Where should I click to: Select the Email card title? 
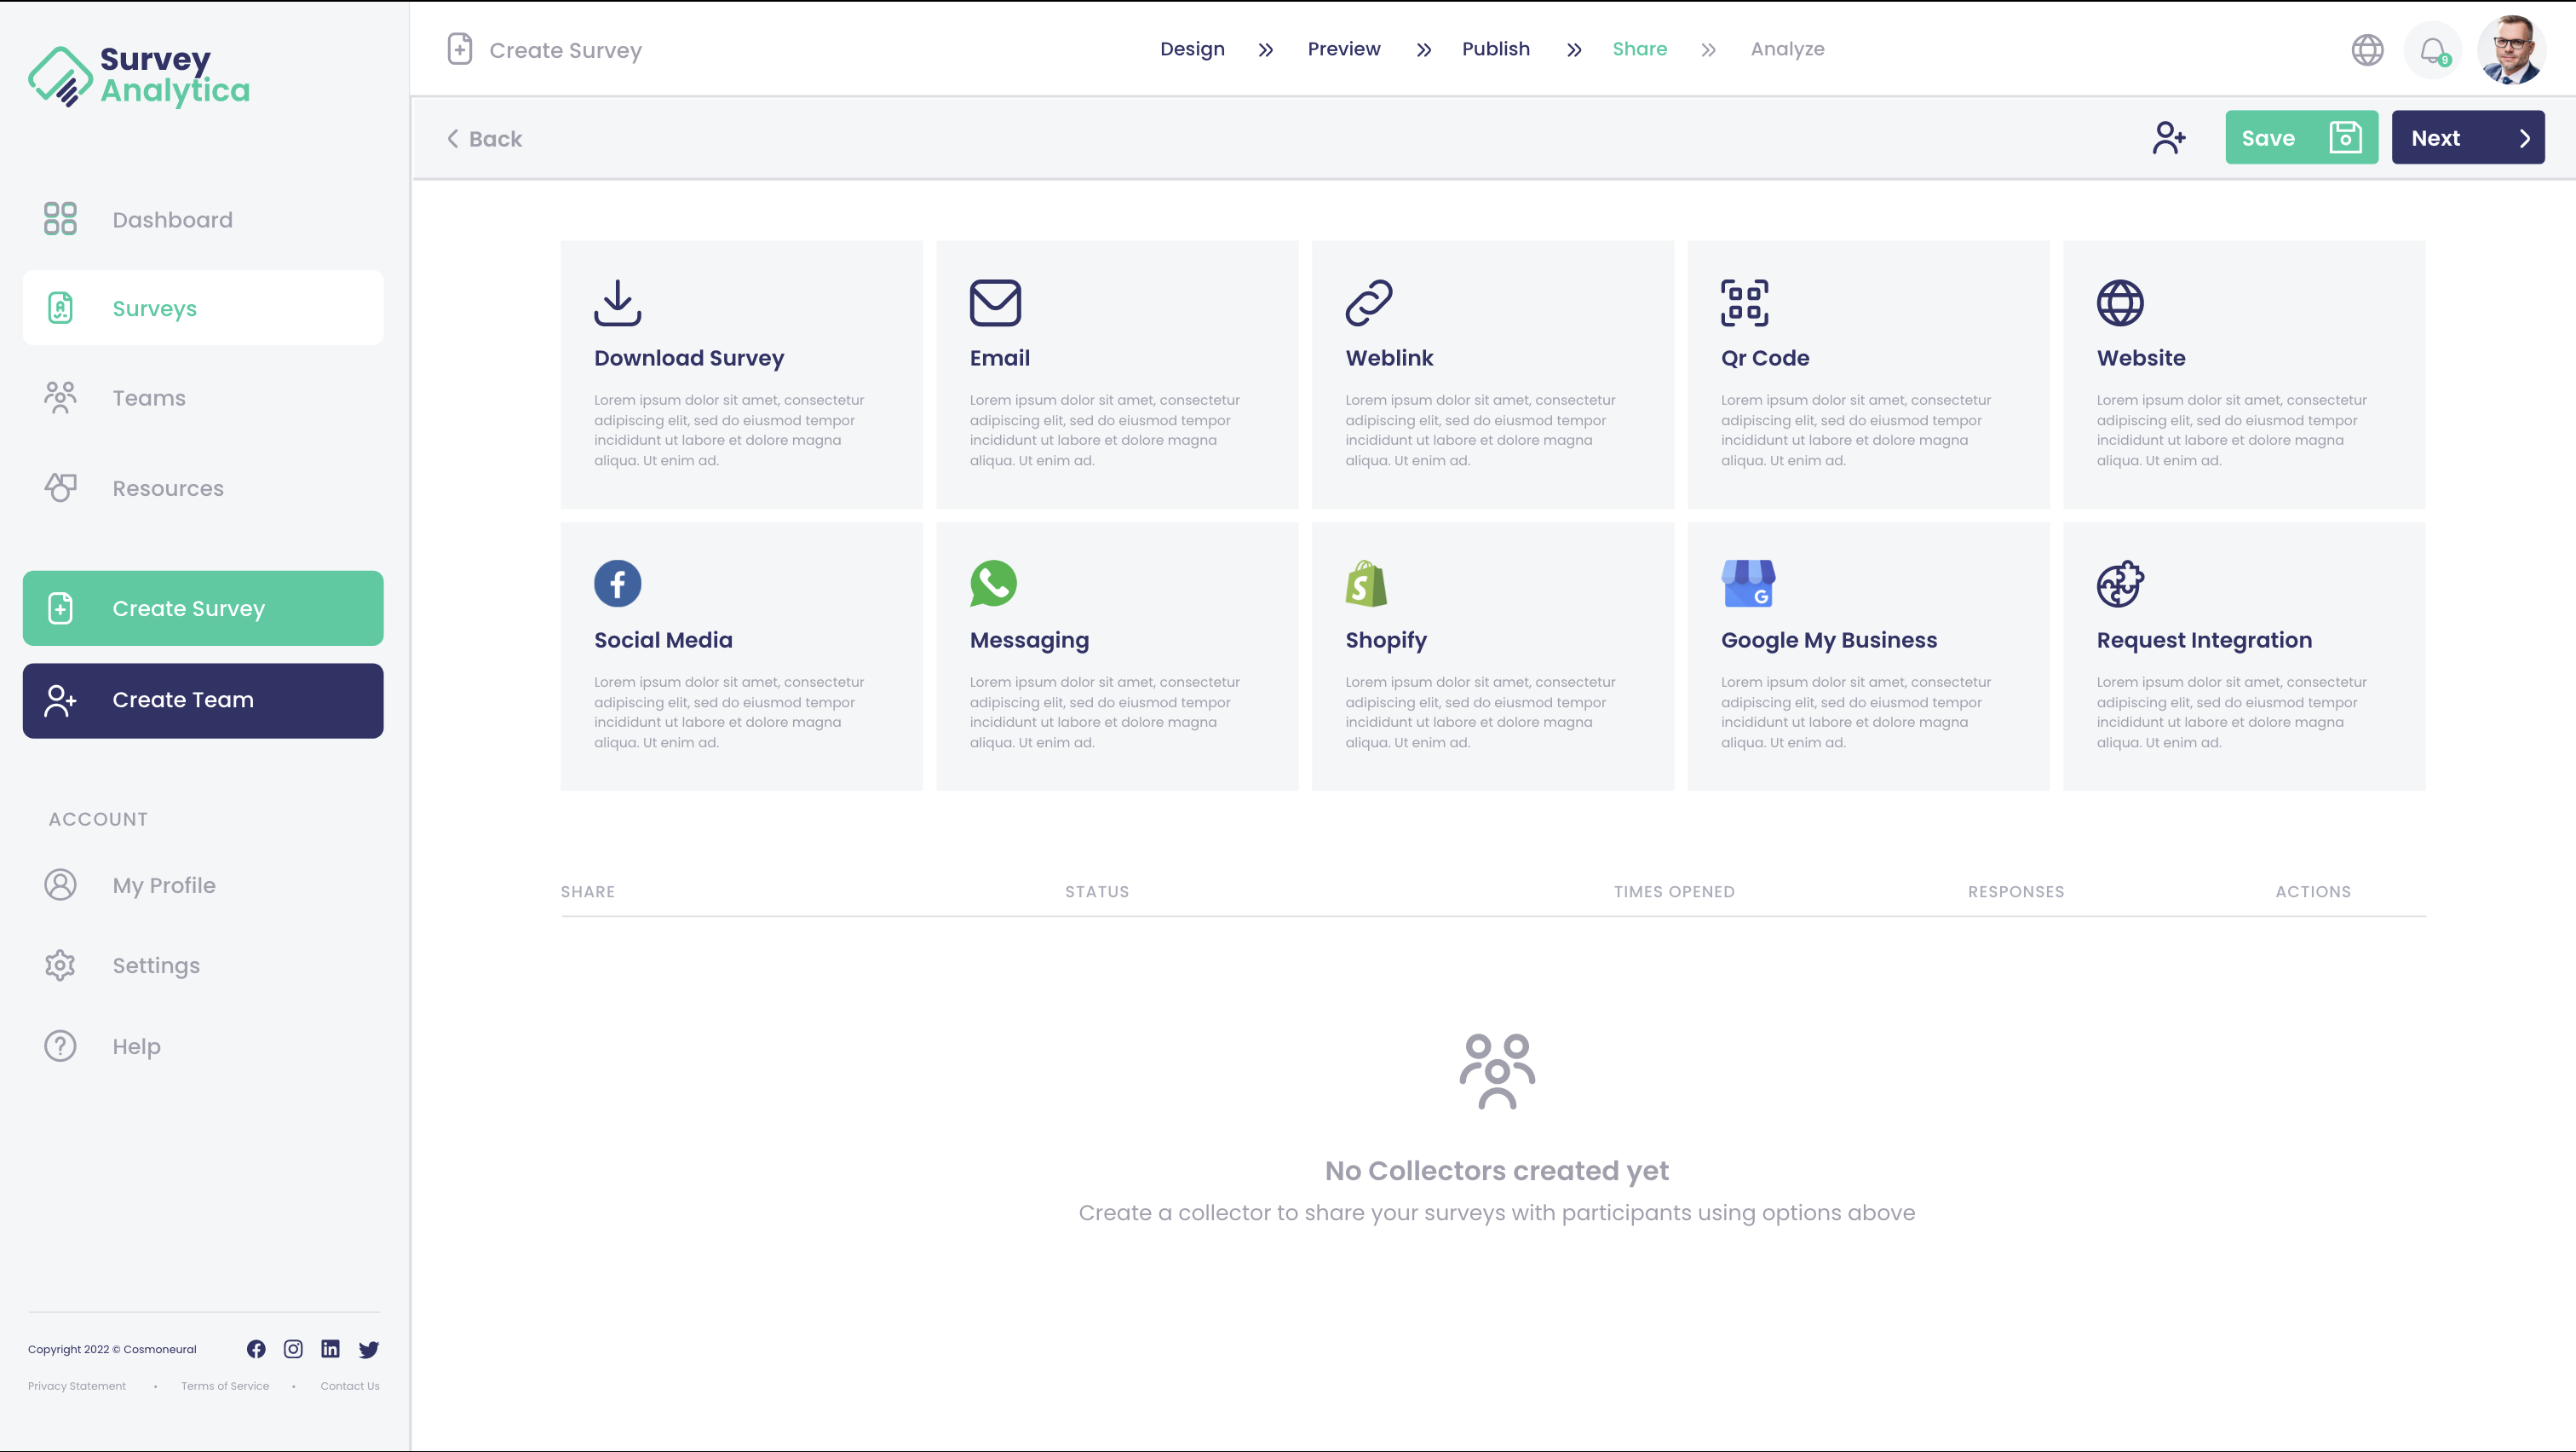999,358
